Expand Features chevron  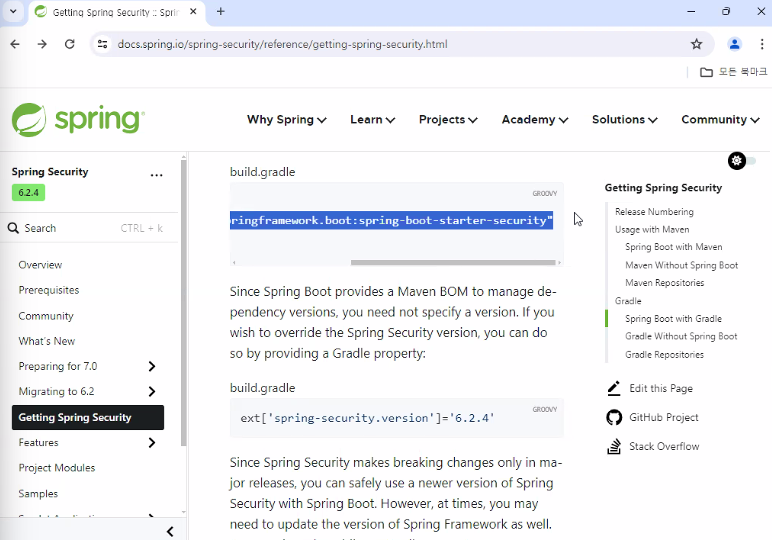point(152,443)
